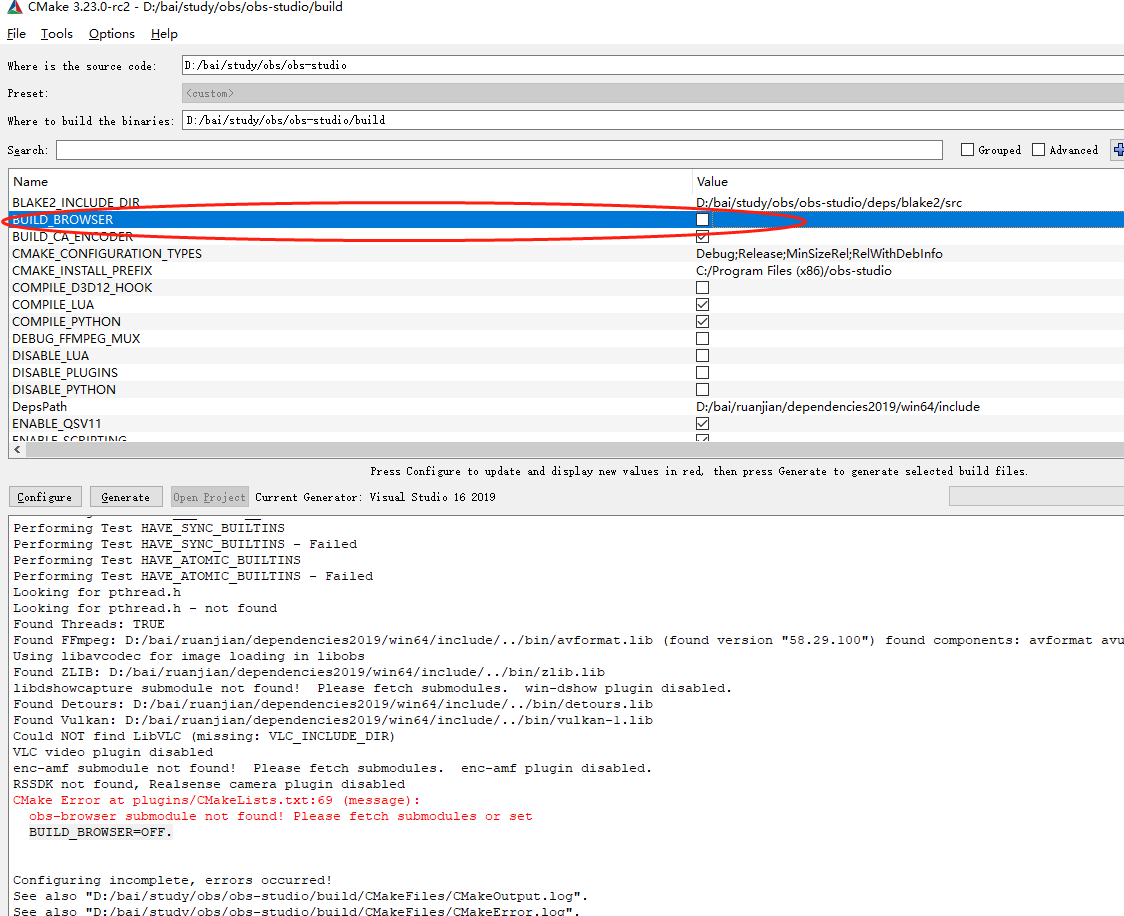Screen dimensions: 1124x916
Task: Click the configure progress bar
Action: point(1037,496)
